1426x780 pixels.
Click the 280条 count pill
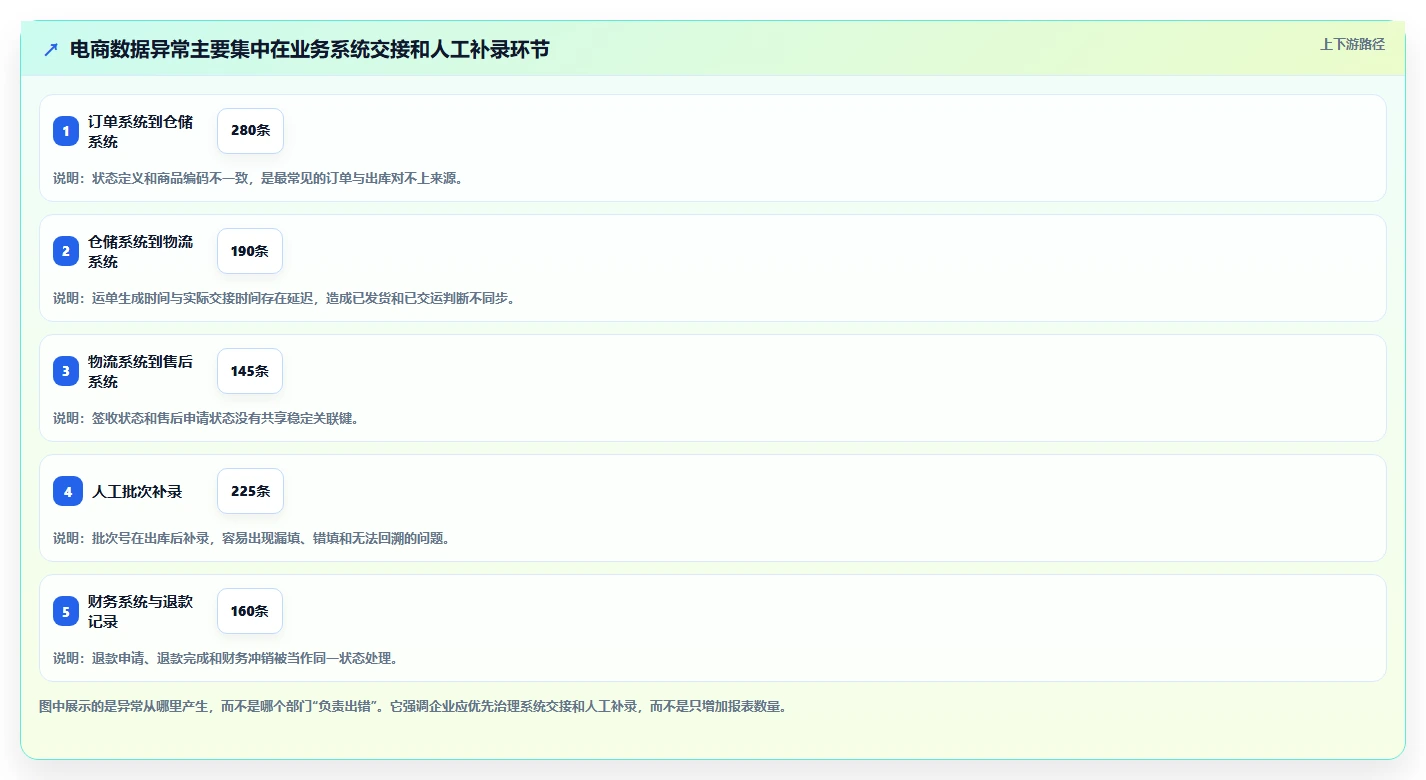250,131
